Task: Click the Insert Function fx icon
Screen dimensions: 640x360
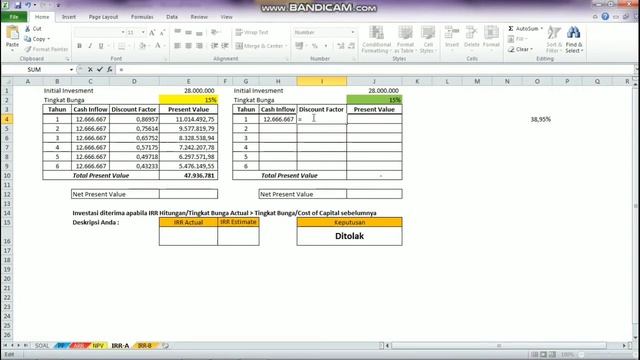Action: (x=110, y=70)
